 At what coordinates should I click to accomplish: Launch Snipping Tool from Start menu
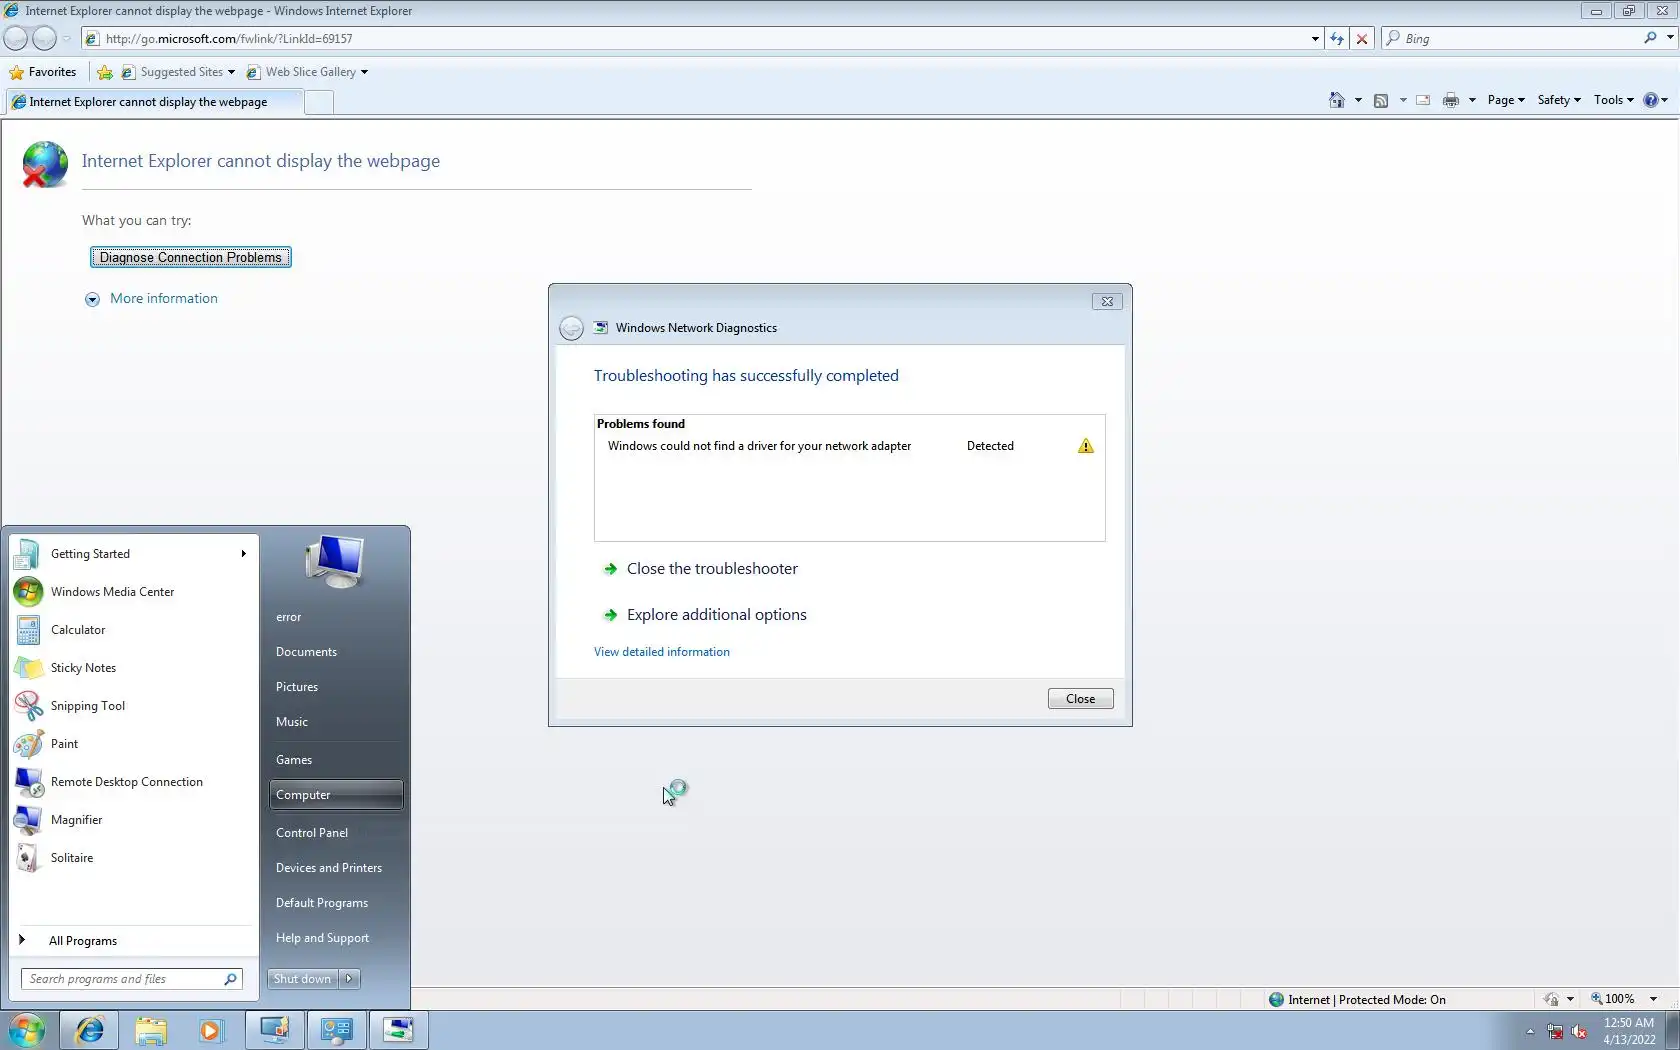click(x=133, y=706)
